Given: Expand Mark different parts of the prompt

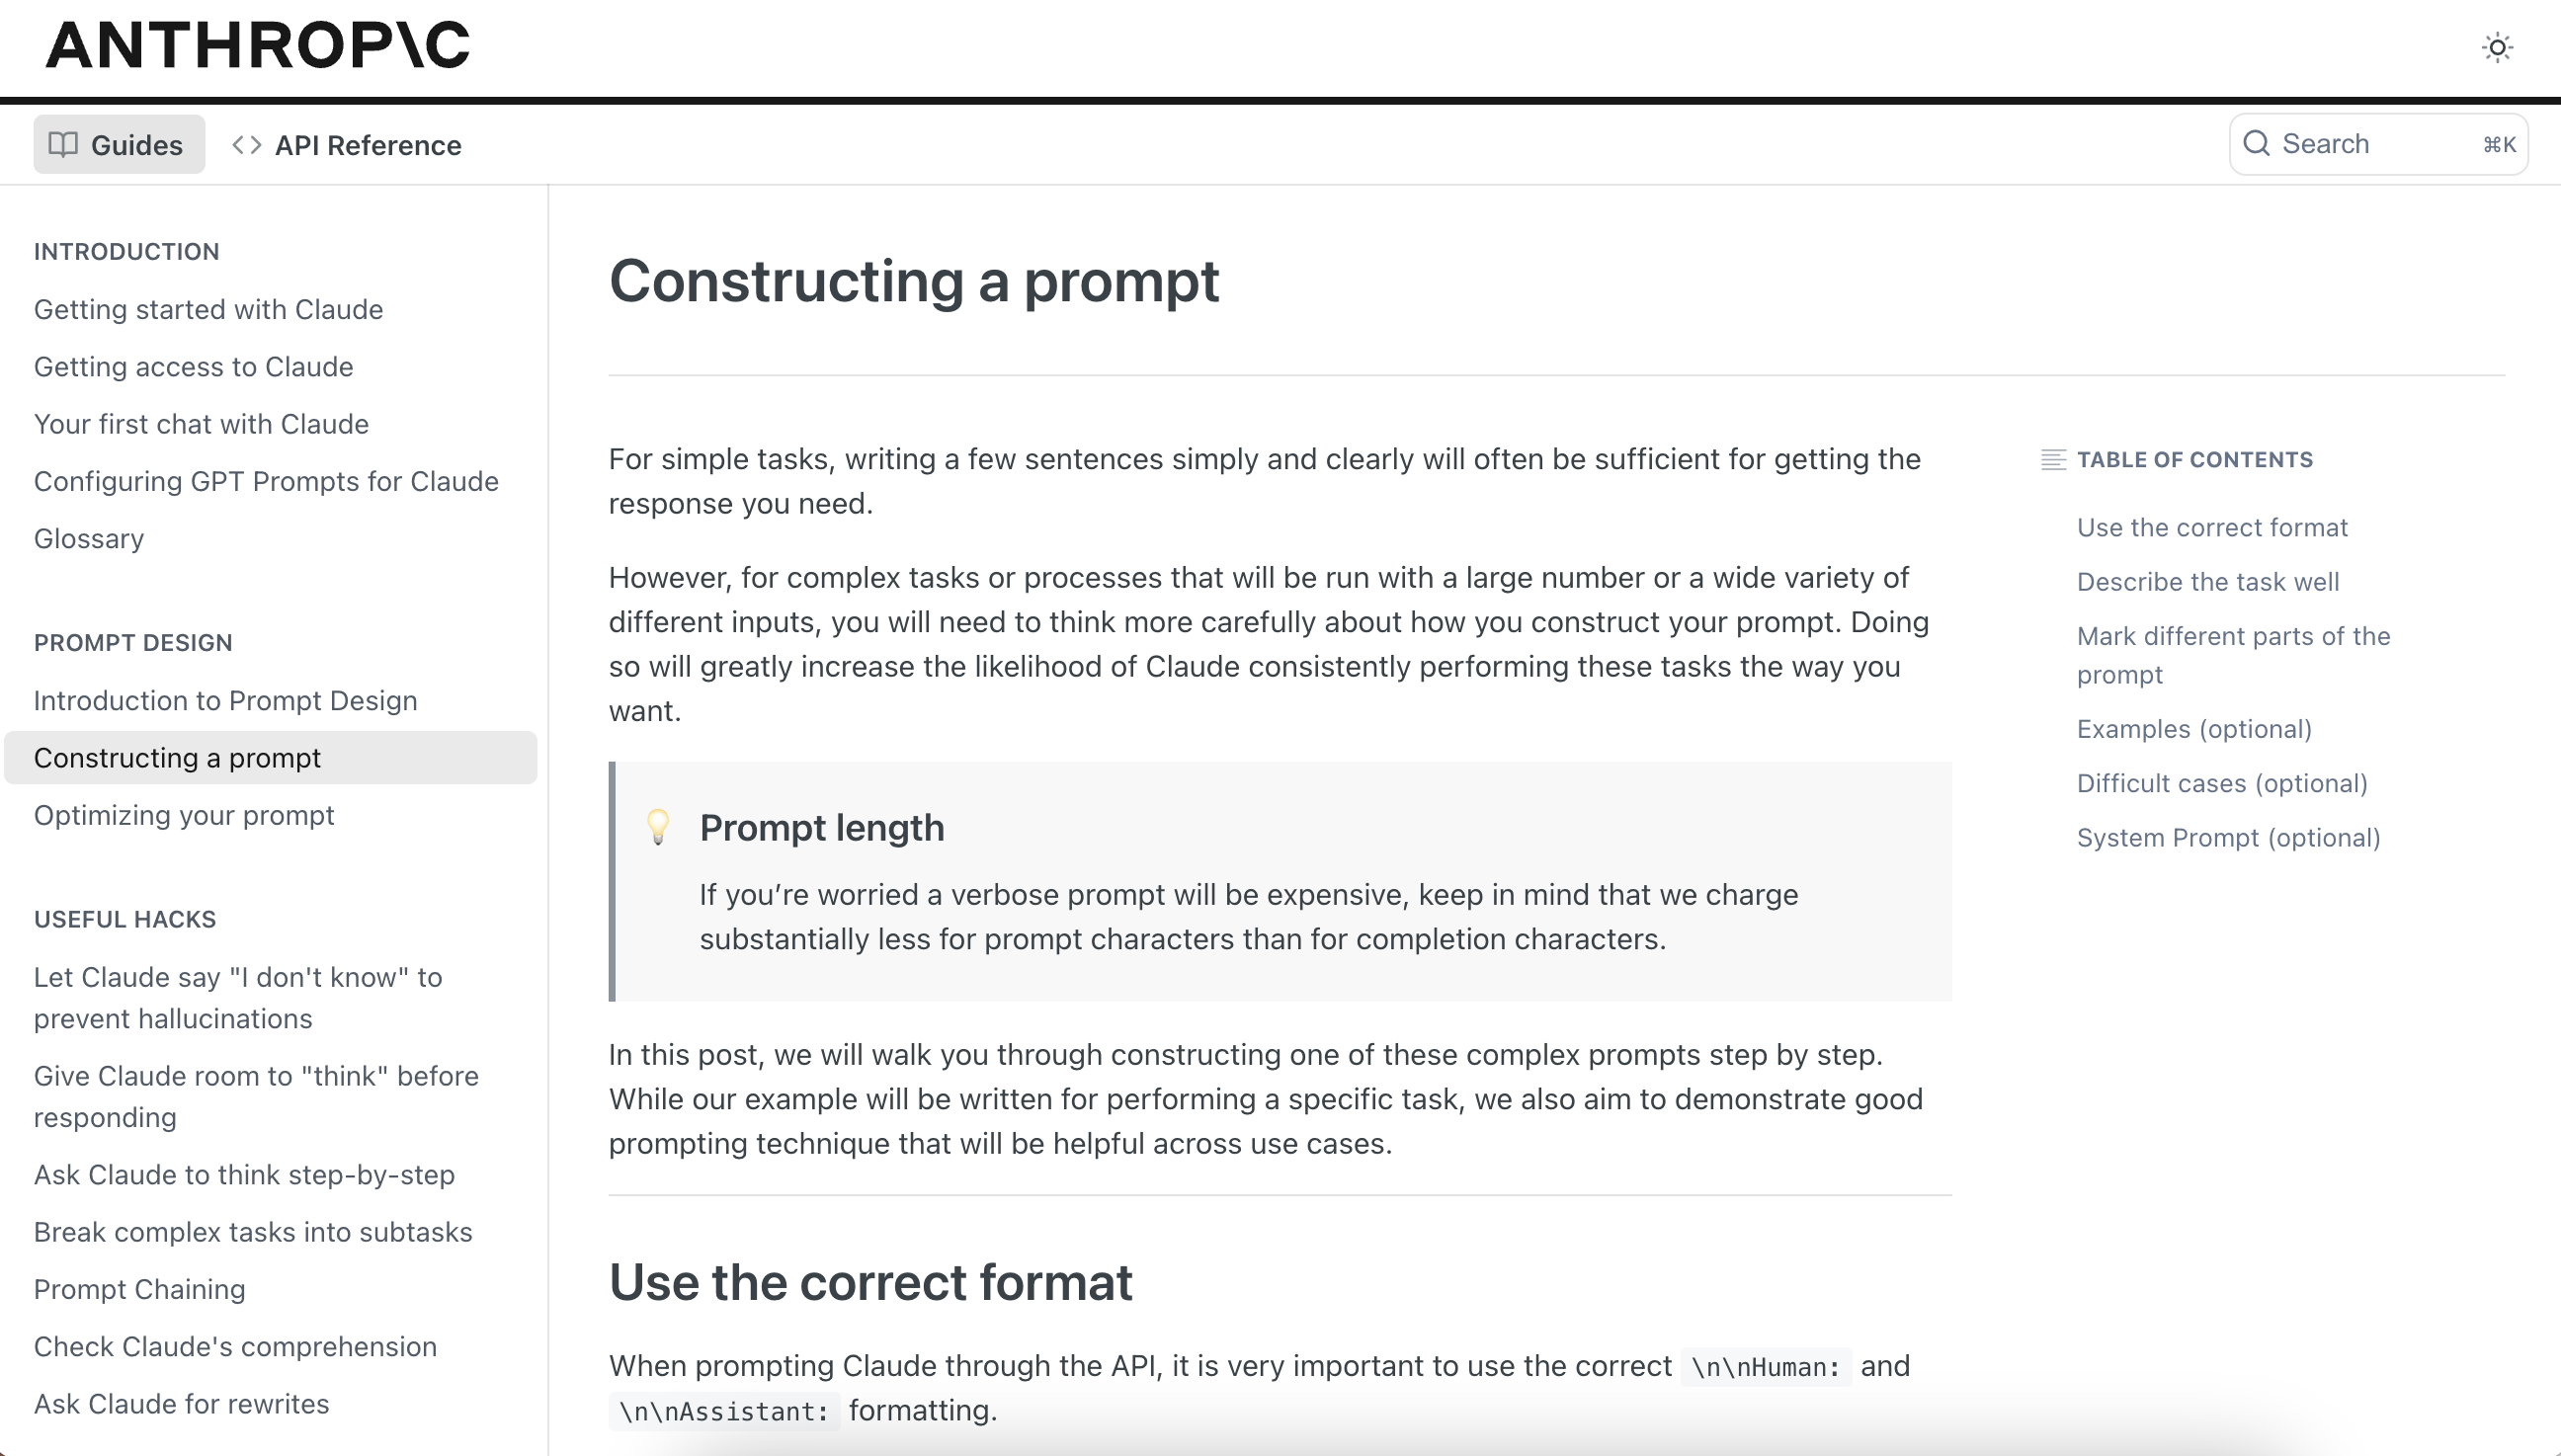Looking at the screenshot, I should coord(2232,654).
